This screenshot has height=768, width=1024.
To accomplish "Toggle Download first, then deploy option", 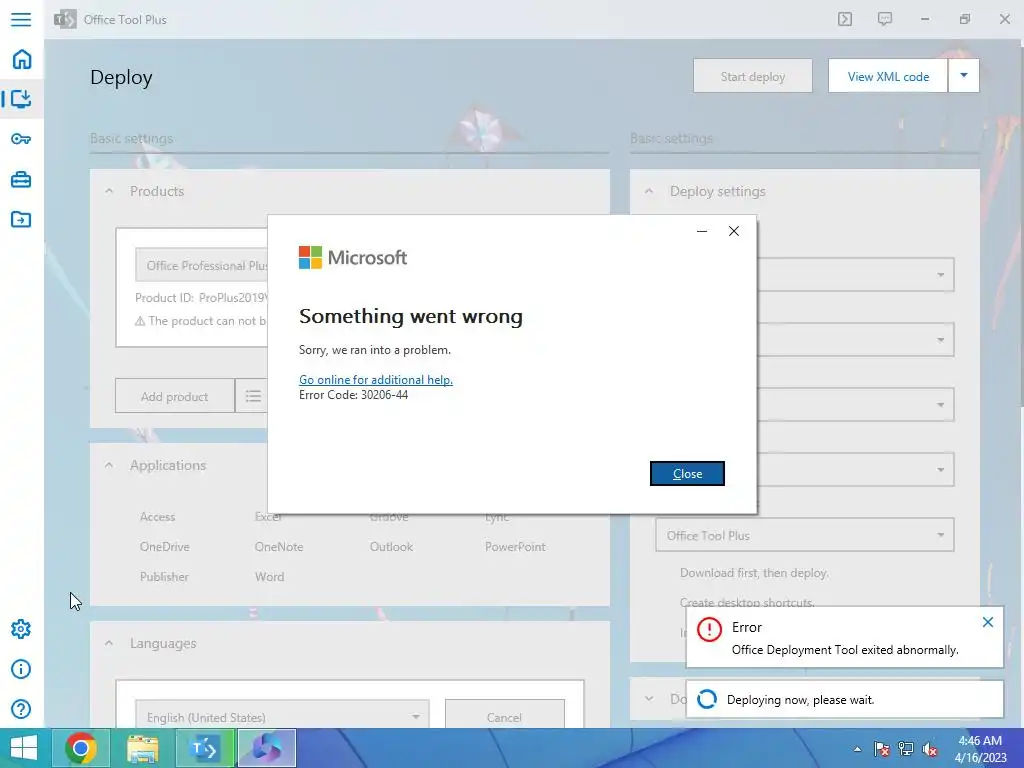I will [x=754, y=573].
